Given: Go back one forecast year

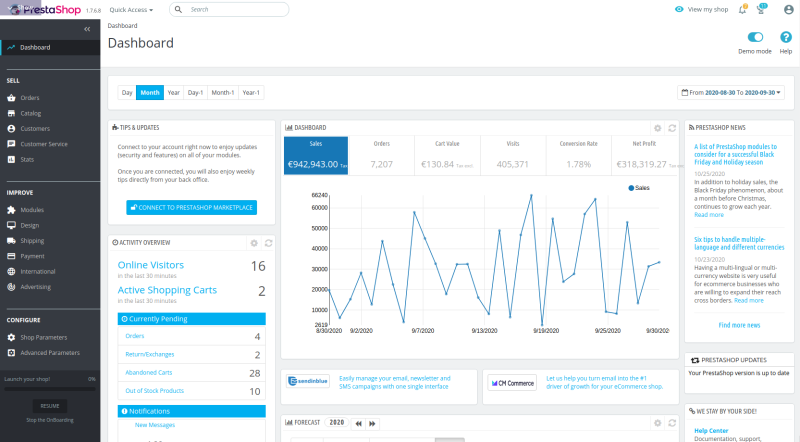Looking at the screenshot, I should [x=357, y=423].
